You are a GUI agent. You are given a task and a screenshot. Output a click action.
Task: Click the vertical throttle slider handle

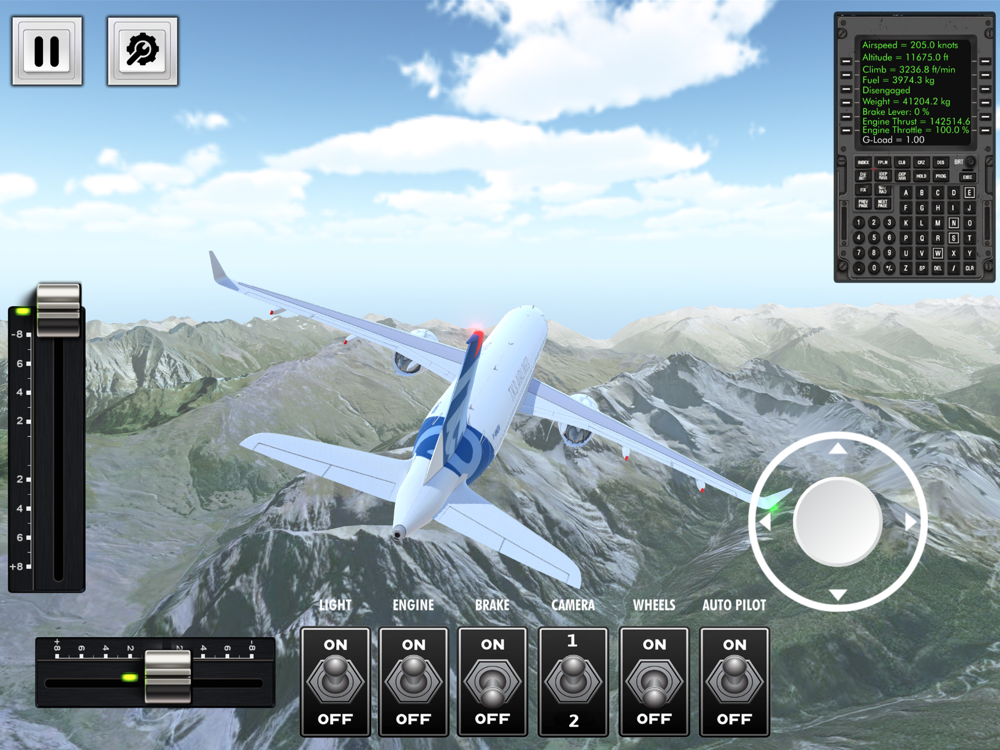click(x=59, y=310)
